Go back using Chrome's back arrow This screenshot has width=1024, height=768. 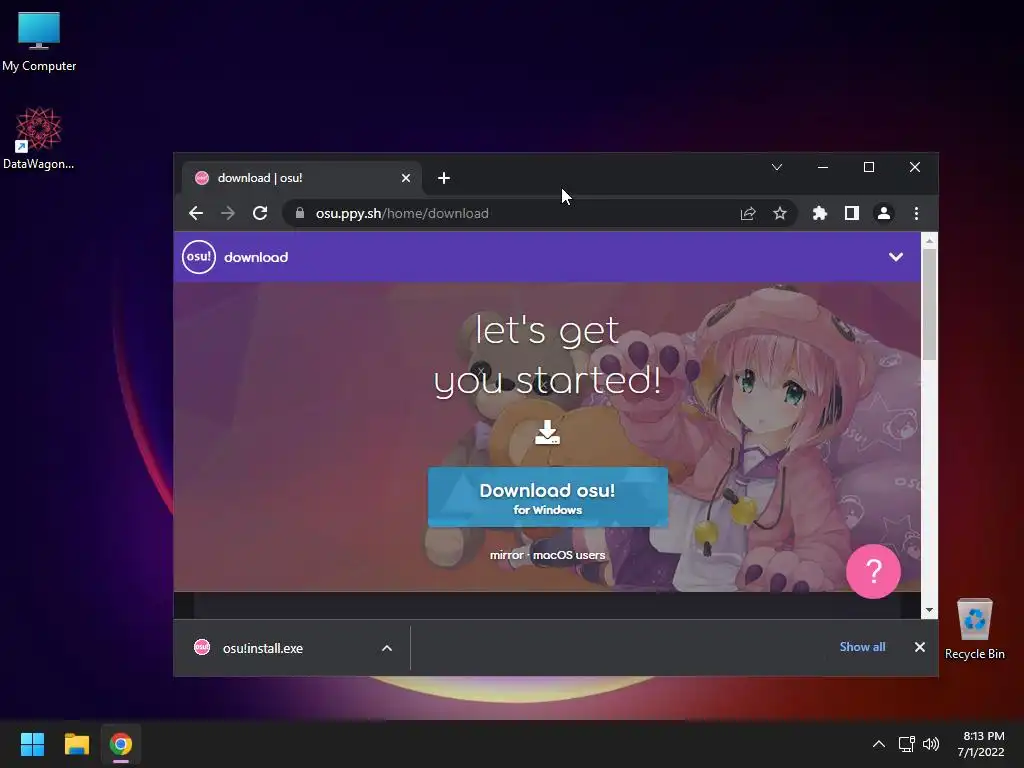coord(196,214)
